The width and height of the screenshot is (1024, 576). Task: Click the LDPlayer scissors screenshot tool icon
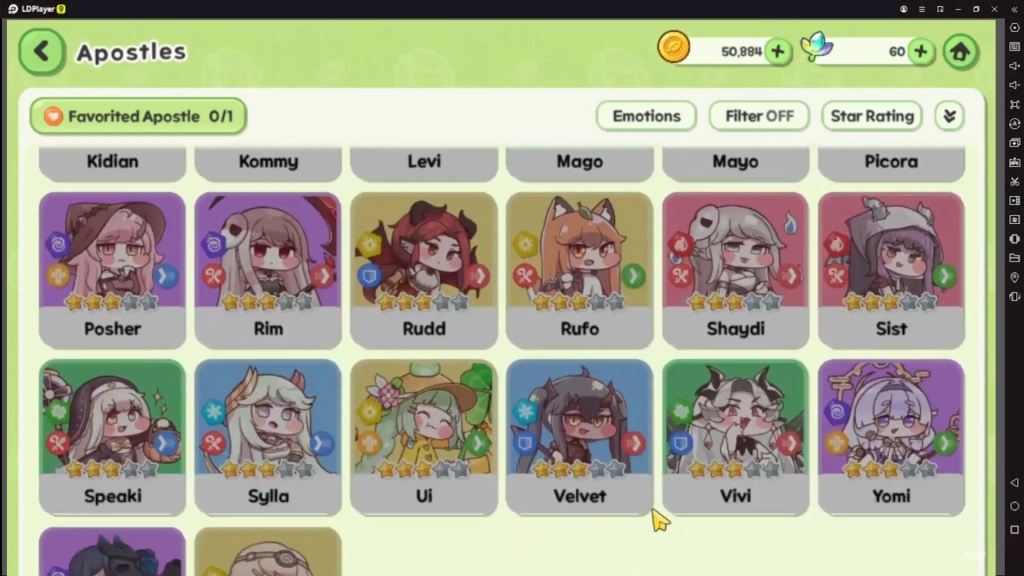click(1014, 182)
